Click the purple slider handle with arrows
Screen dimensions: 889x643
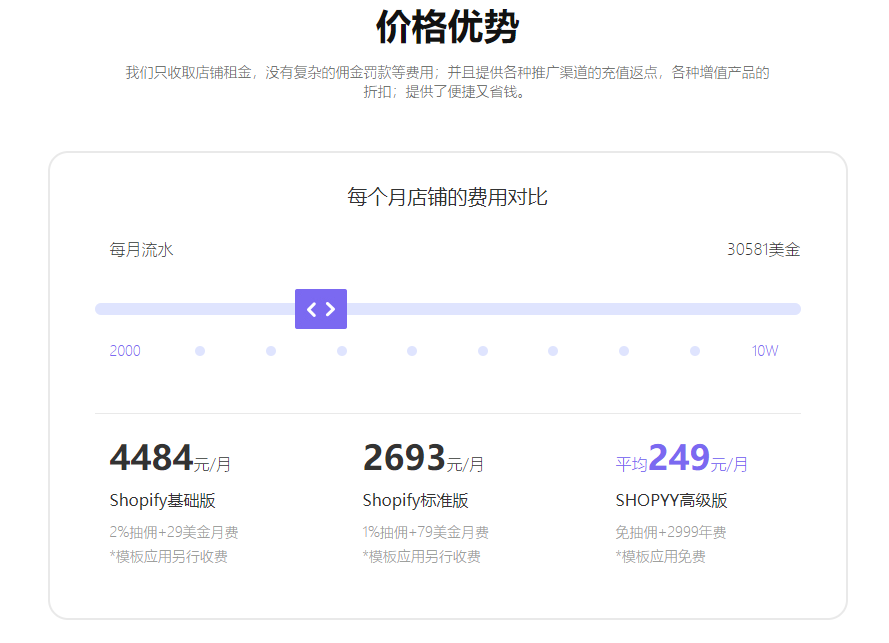[x=321, y=309]
